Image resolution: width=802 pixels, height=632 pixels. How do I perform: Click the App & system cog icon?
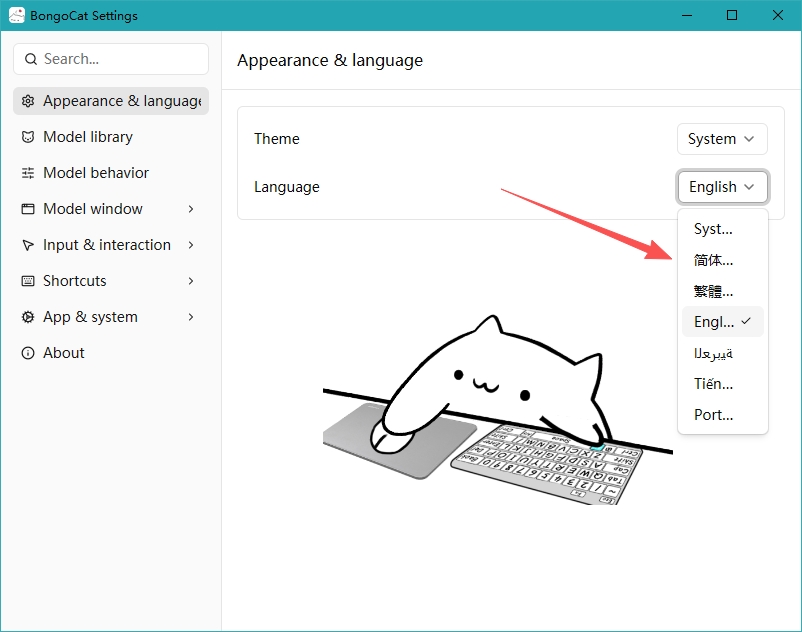28,317
